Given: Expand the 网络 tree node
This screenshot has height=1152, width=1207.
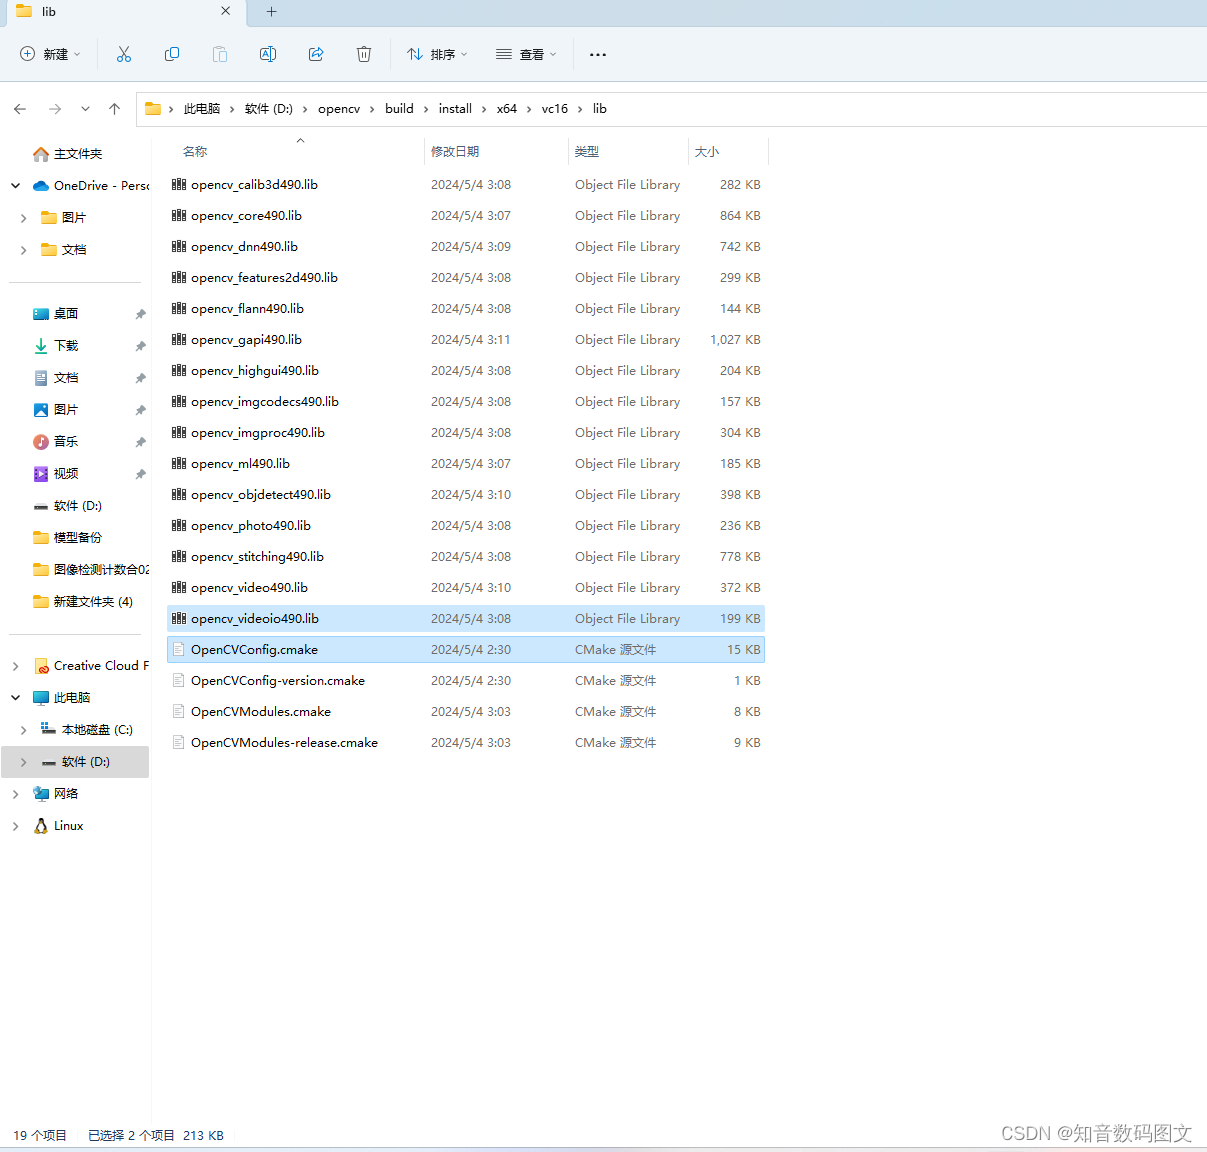Looking at the screenshot, I should [x=16, y=794].
